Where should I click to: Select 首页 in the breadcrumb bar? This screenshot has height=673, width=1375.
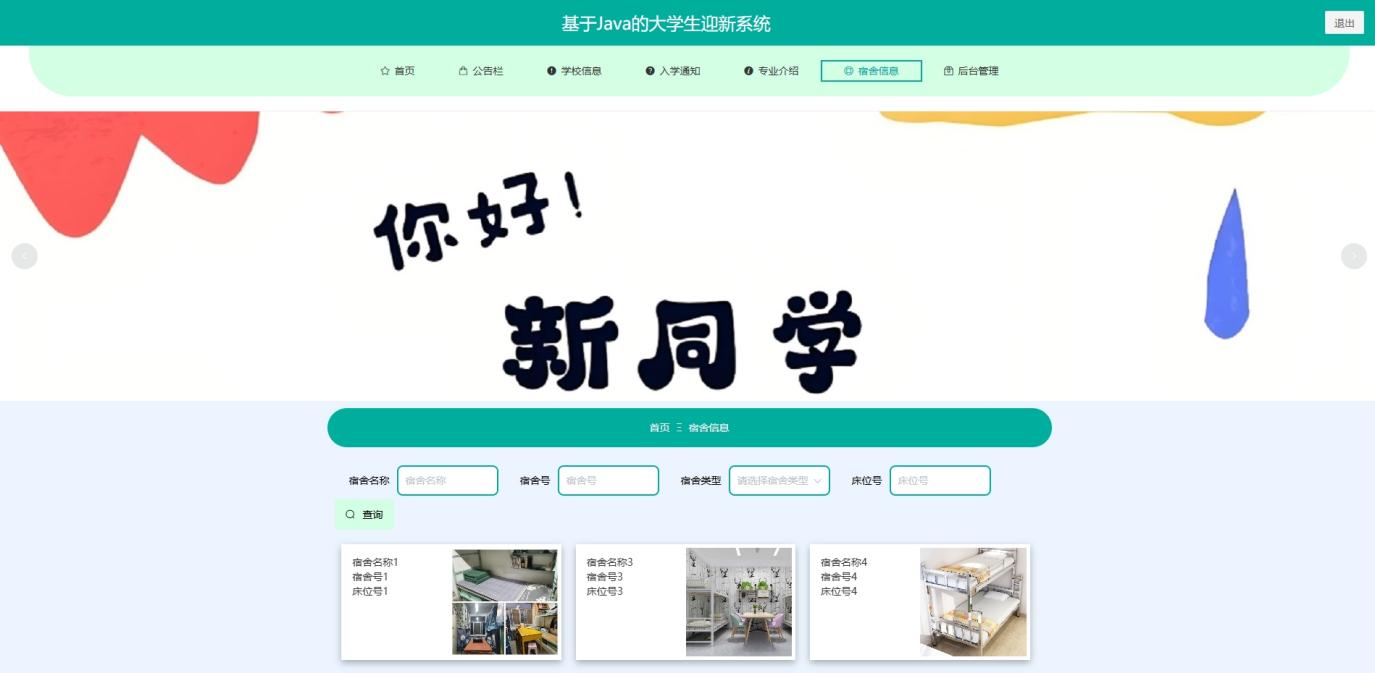[x=658, y=426]
